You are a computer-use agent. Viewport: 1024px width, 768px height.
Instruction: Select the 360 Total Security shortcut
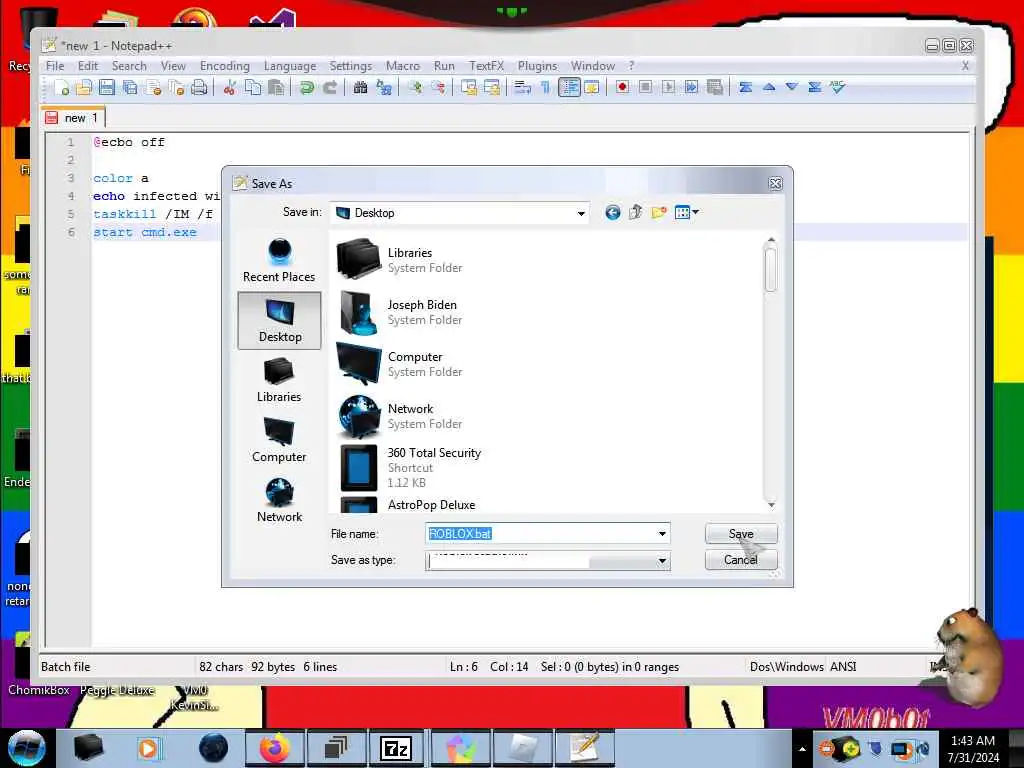[409, 468]
